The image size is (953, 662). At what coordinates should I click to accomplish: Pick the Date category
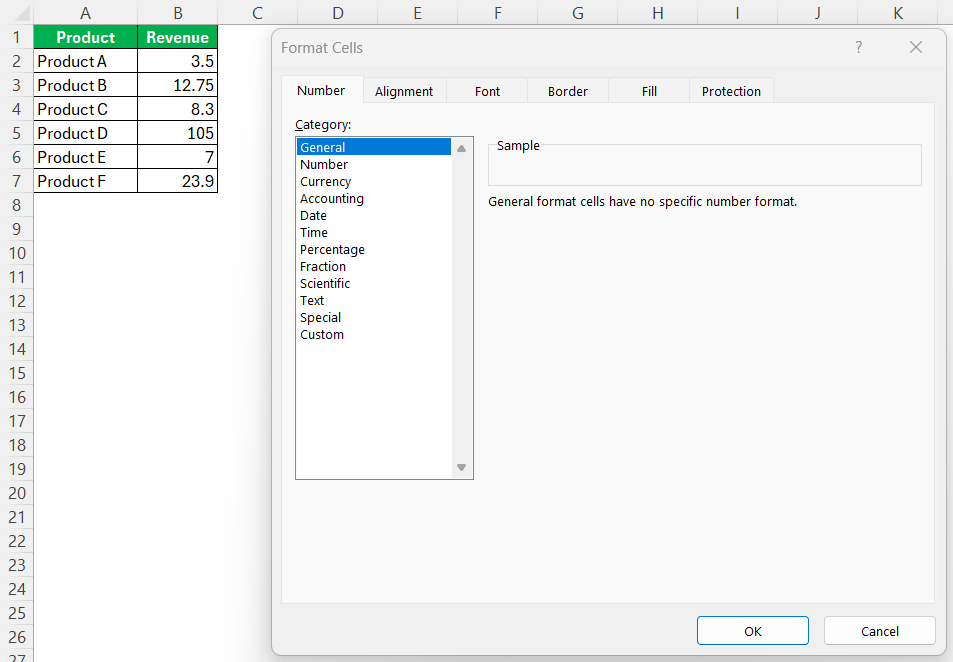click(374, 215)
